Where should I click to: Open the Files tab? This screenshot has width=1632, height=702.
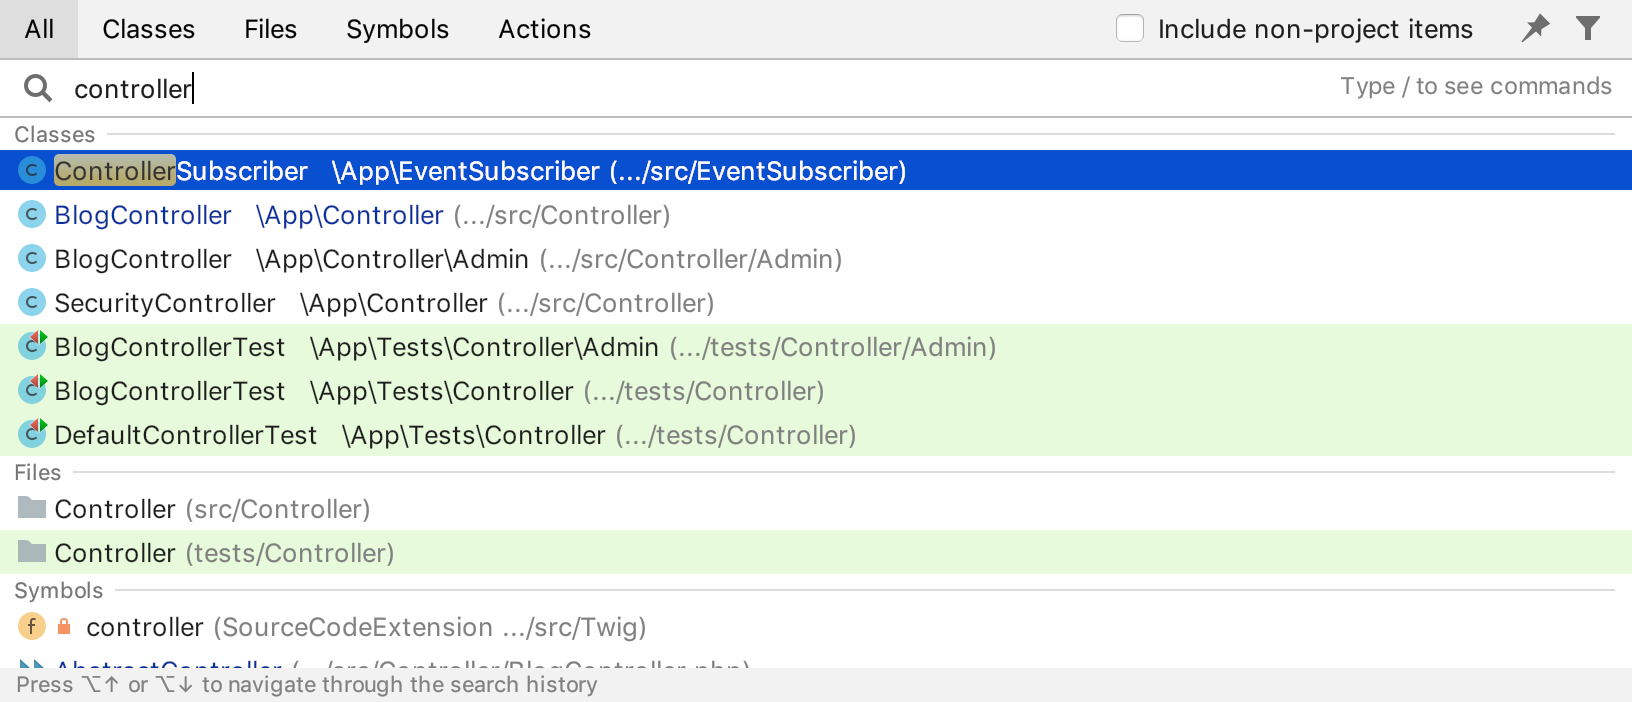pos(270,29)
